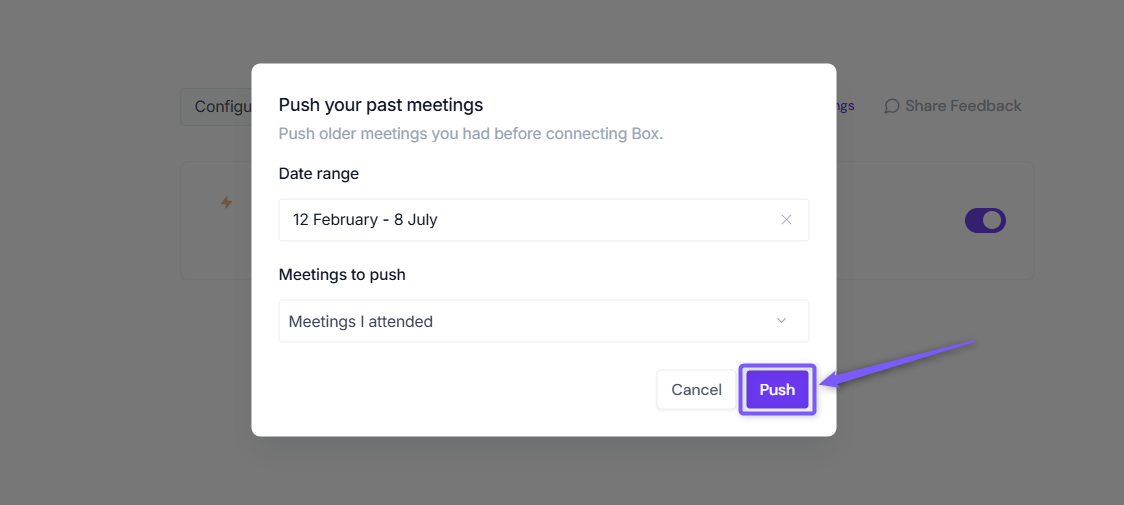The height and width of the screenshot is (505, 1124).
Task: Click the dimmed card containing the toggle
Action: (935, 220)
